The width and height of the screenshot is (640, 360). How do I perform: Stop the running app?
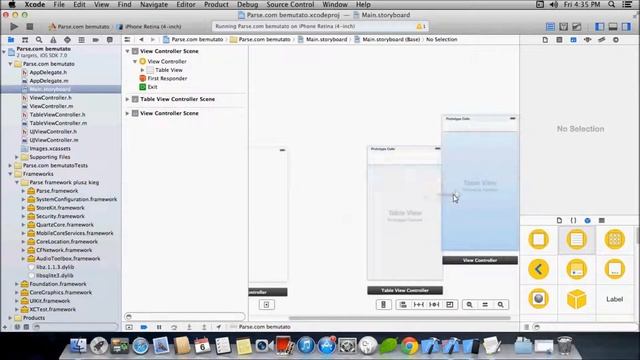coord(29,27)
